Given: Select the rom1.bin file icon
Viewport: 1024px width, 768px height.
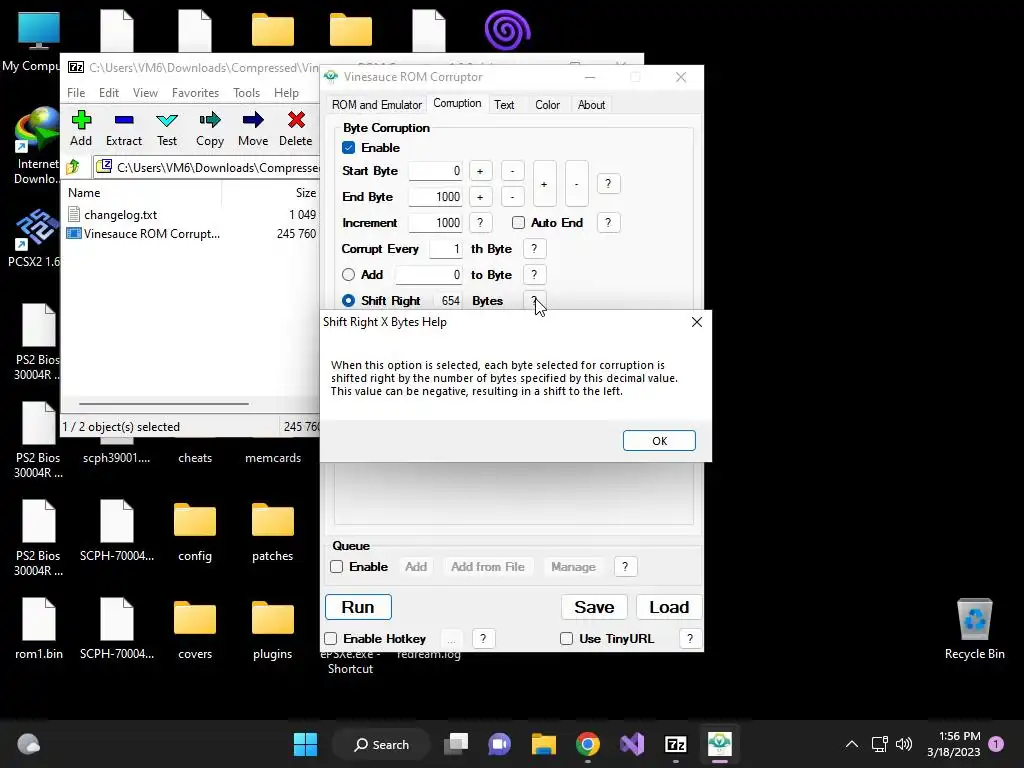Looking at the screenshot, I should coord(39,628).
